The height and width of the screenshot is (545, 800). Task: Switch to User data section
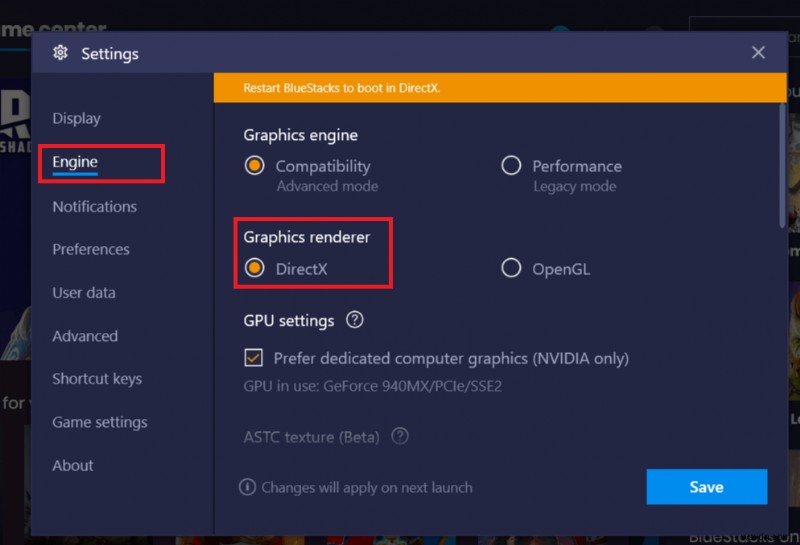point(84,293)
